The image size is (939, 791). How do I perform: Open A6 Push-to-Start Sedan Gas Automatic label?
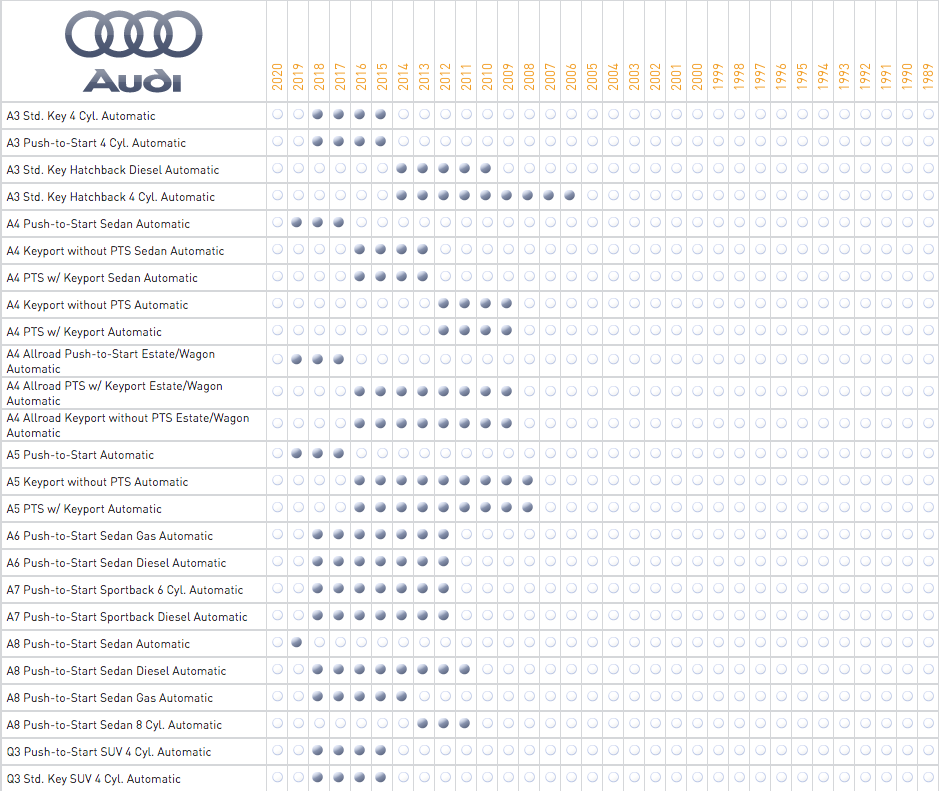tap(109, 536)
